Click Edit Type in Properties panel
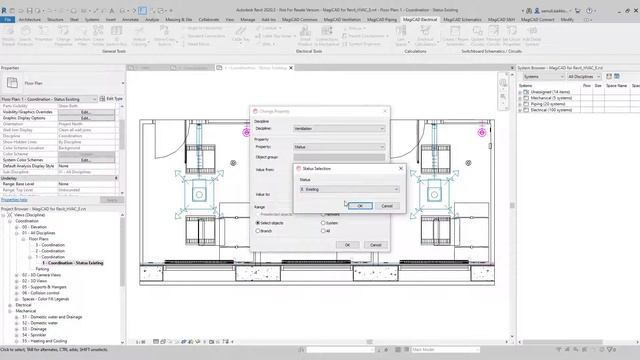This screenshot has width=640, height=360. tap(111, 99)
